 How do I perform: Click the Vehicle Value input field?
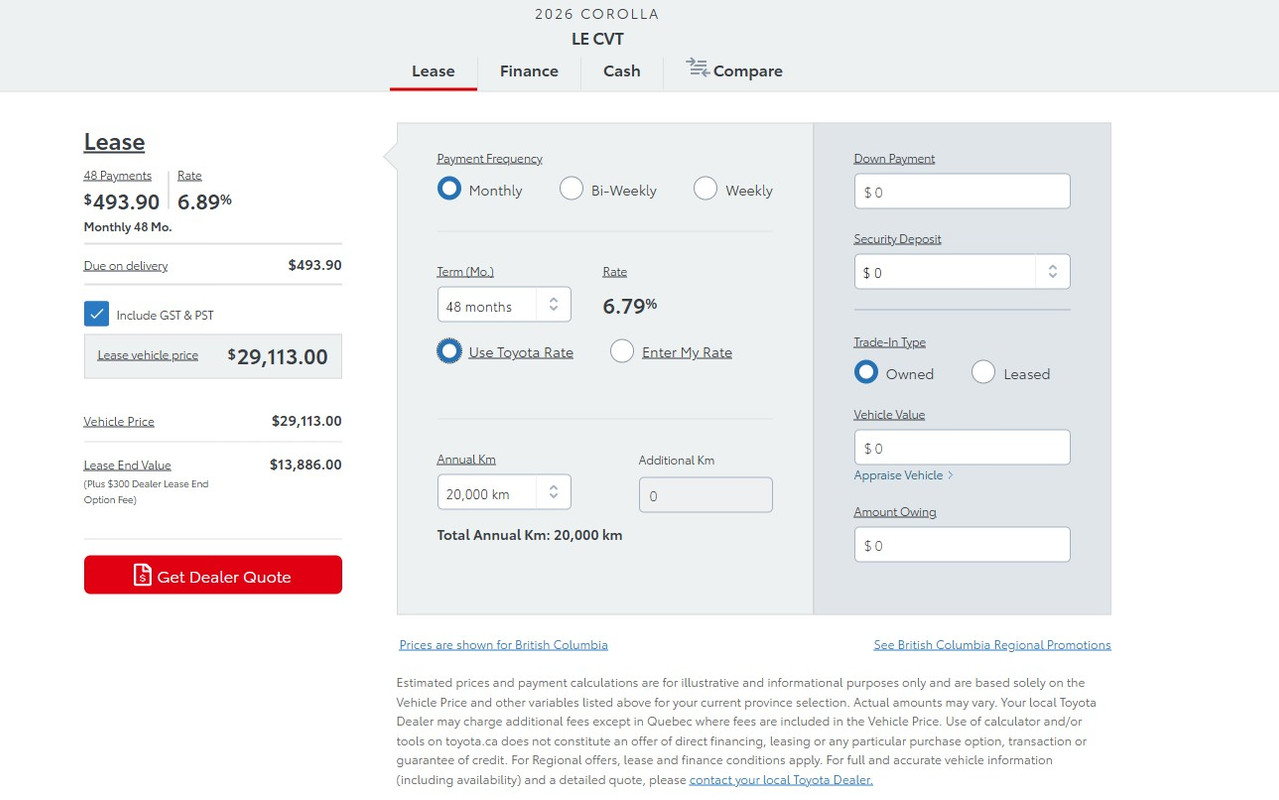click(x=962, y=447)
